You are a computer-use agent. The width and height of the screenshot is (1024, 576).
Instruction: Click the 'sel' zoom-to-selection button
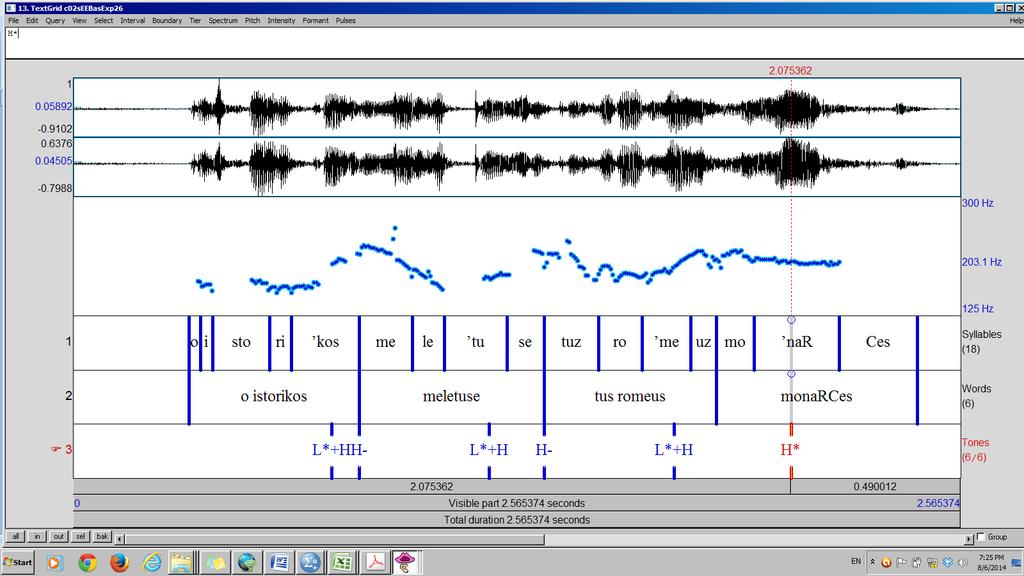pos(80,537)
